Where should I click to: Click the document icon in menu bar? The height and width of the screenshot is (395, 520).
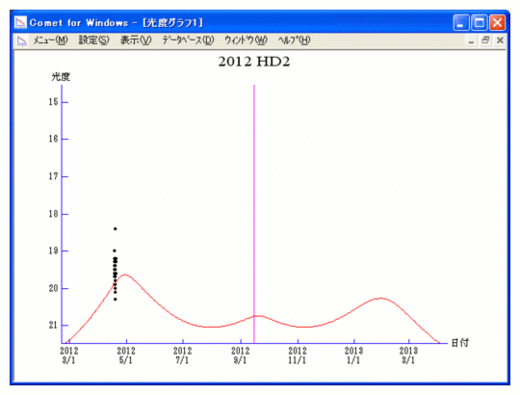point(22,41)
